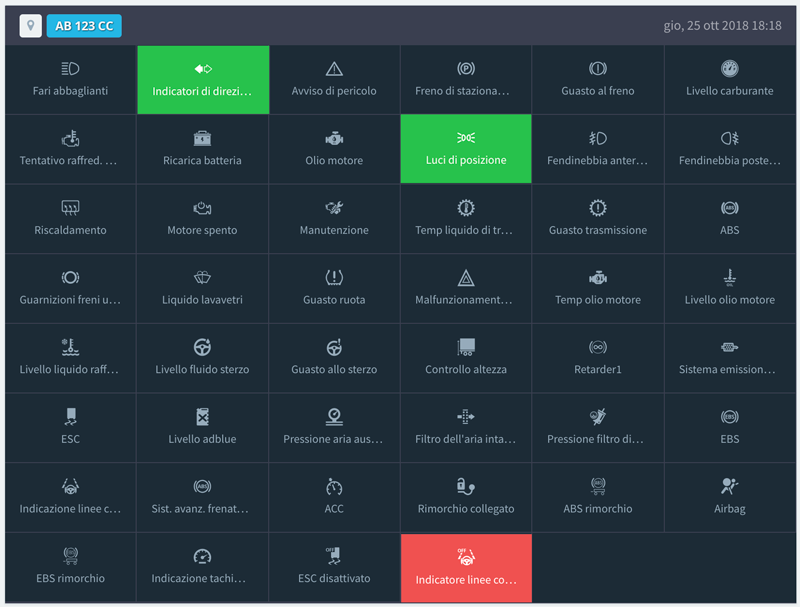Click the Airbag indicator icon
Image resolution: width=800 pixels, height=607 pixels.
click(729, 487)
